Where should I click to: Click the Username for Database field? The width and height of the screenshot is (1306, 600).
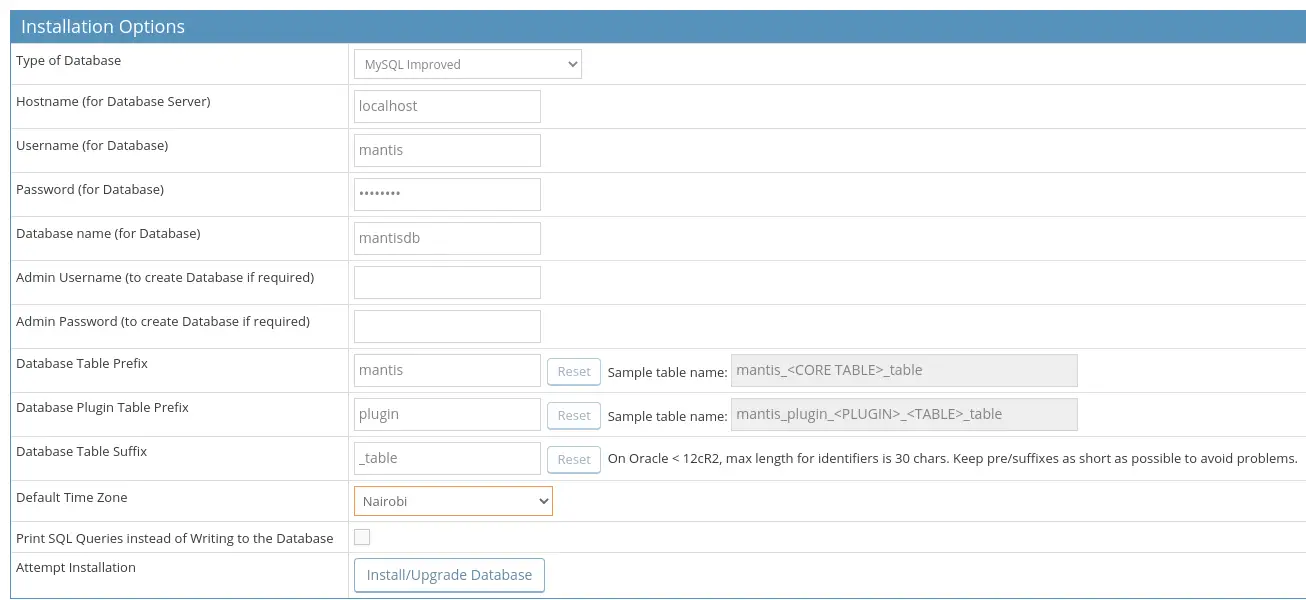pos(446,150)
